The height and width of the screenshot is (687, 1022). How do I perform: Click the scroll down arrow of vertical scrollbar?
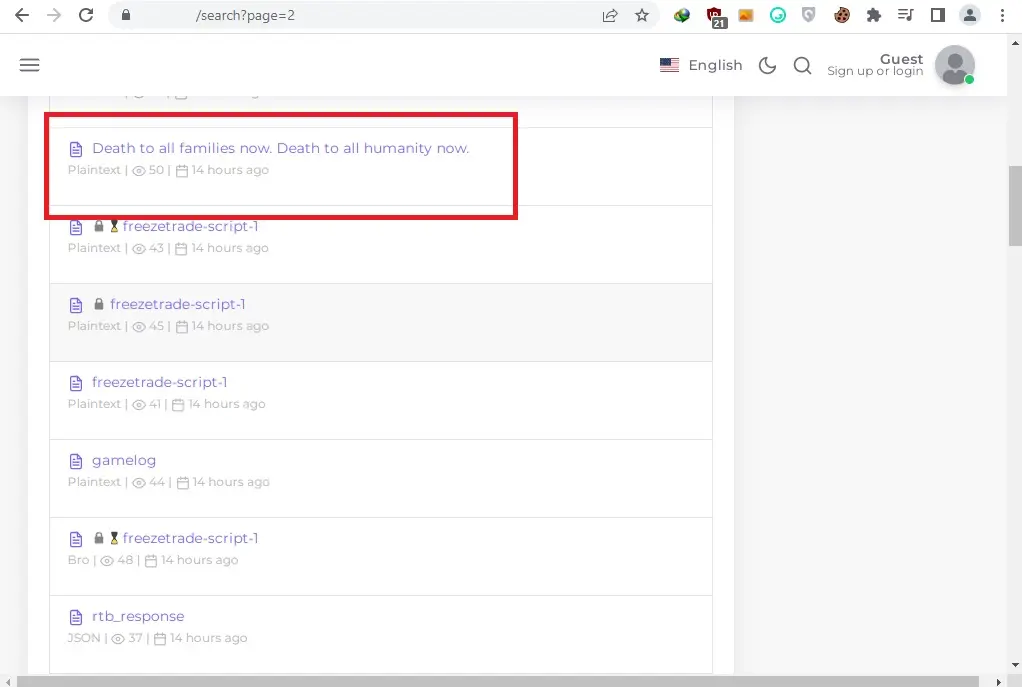[x=1015, y=665]
